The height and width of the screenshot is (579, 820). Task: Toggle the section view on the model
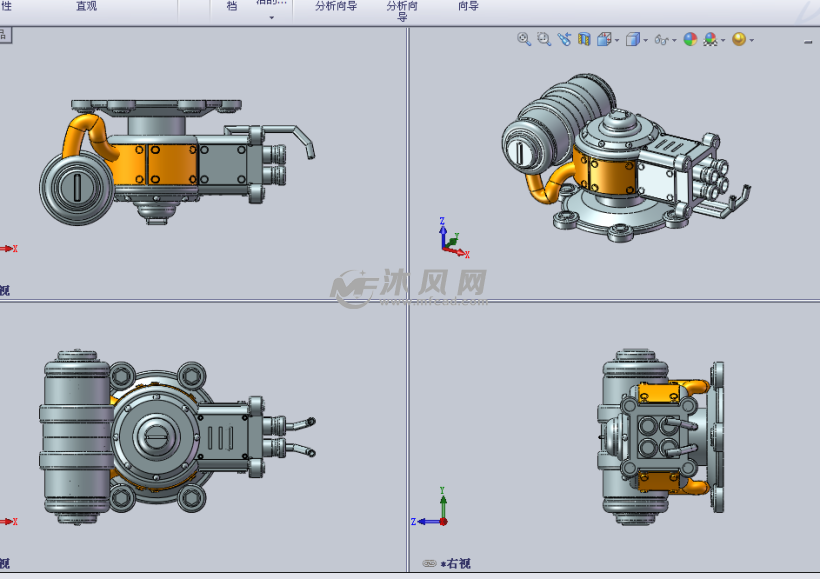tap(584, 40)
